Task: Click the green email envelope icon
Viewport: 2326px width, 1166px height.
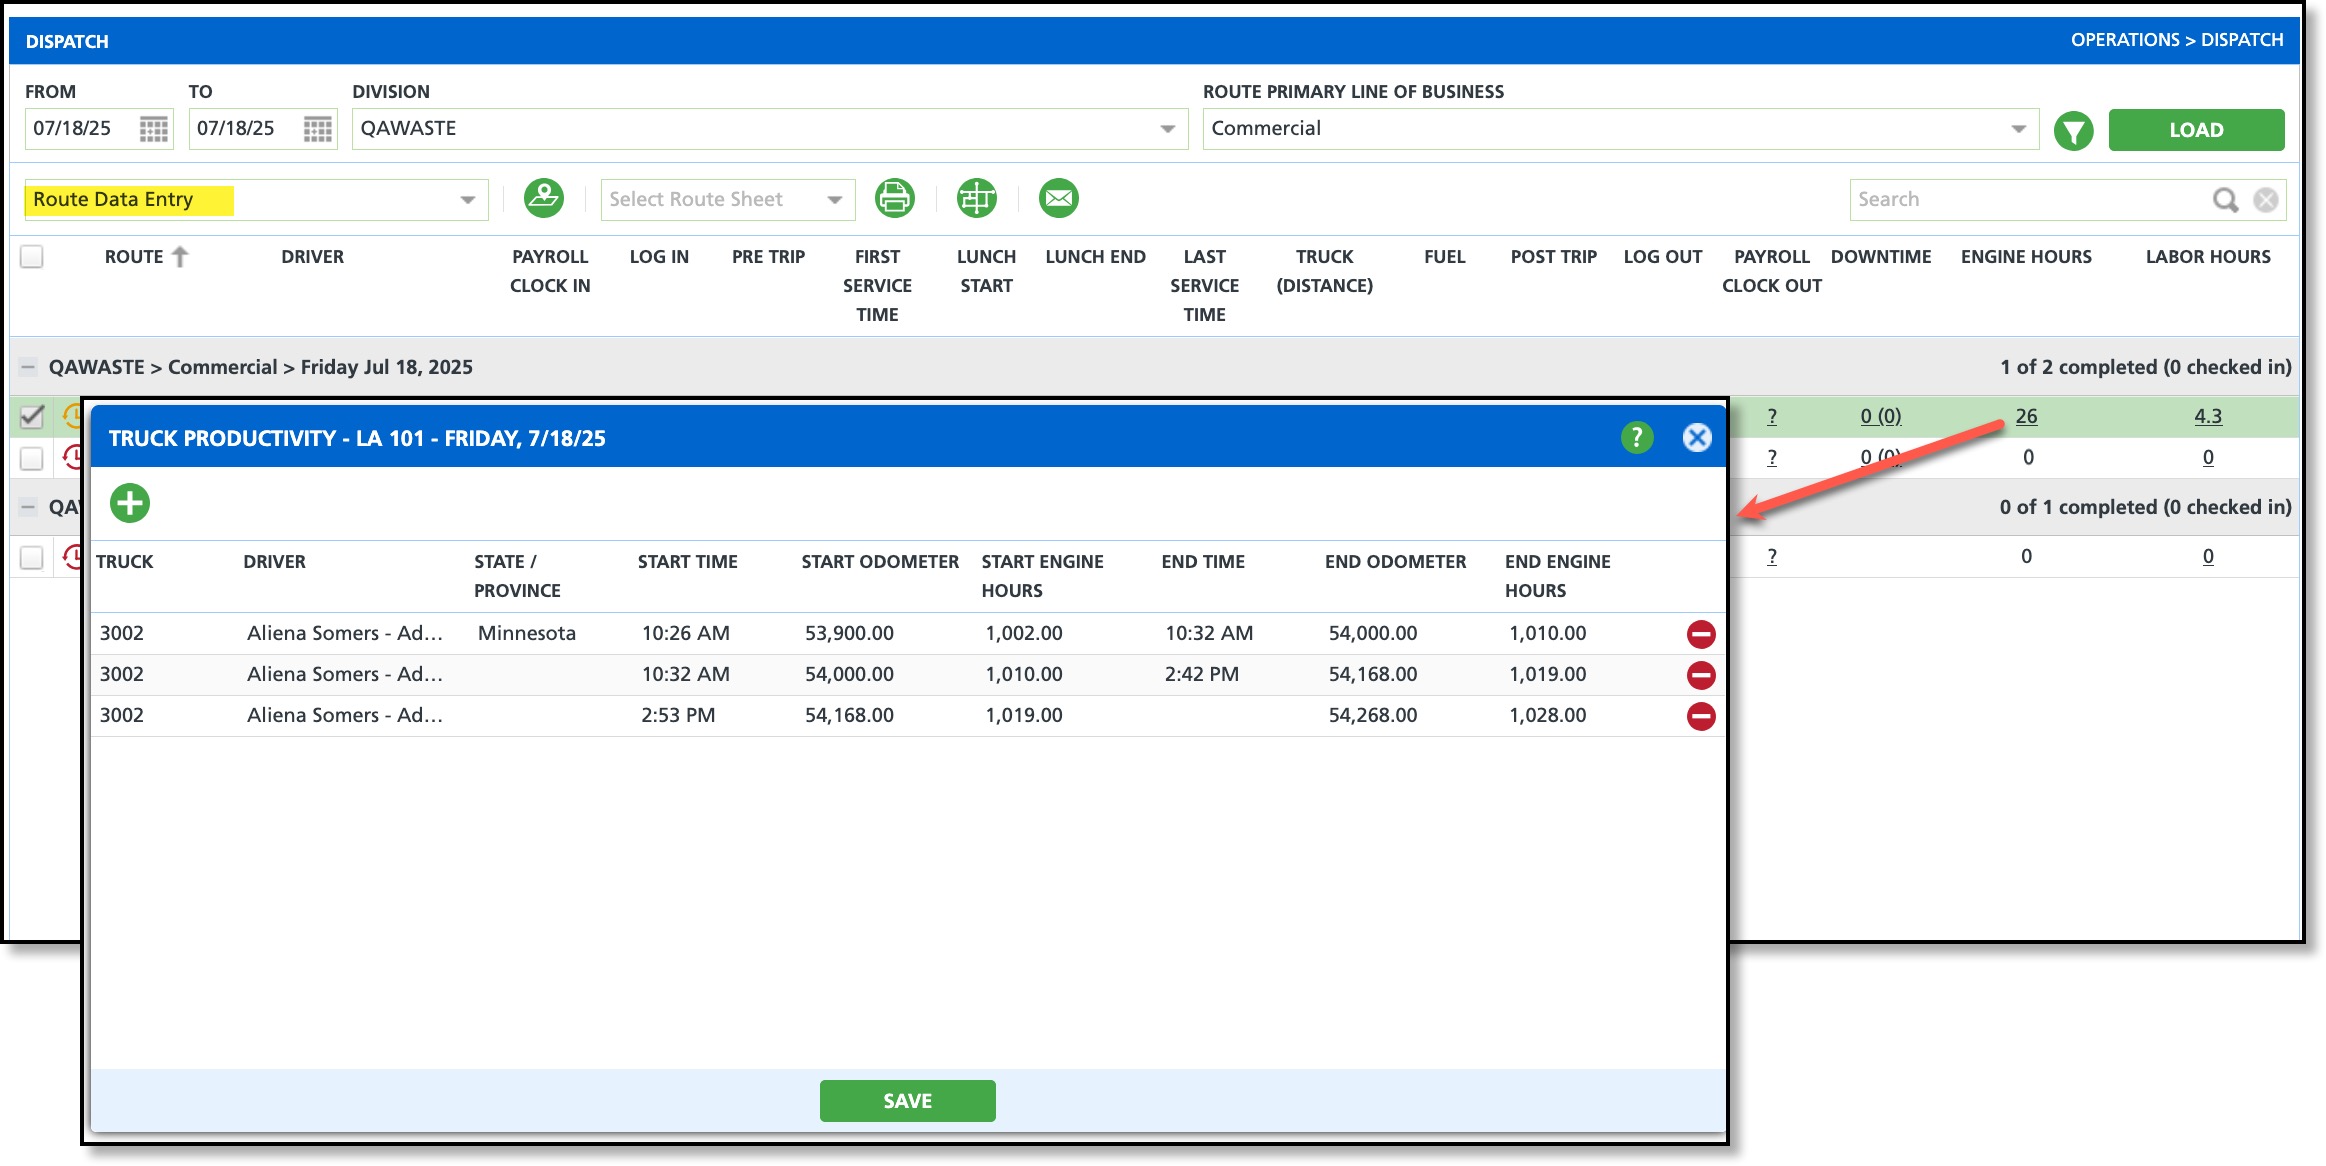Action: [x=1058, y=198]
